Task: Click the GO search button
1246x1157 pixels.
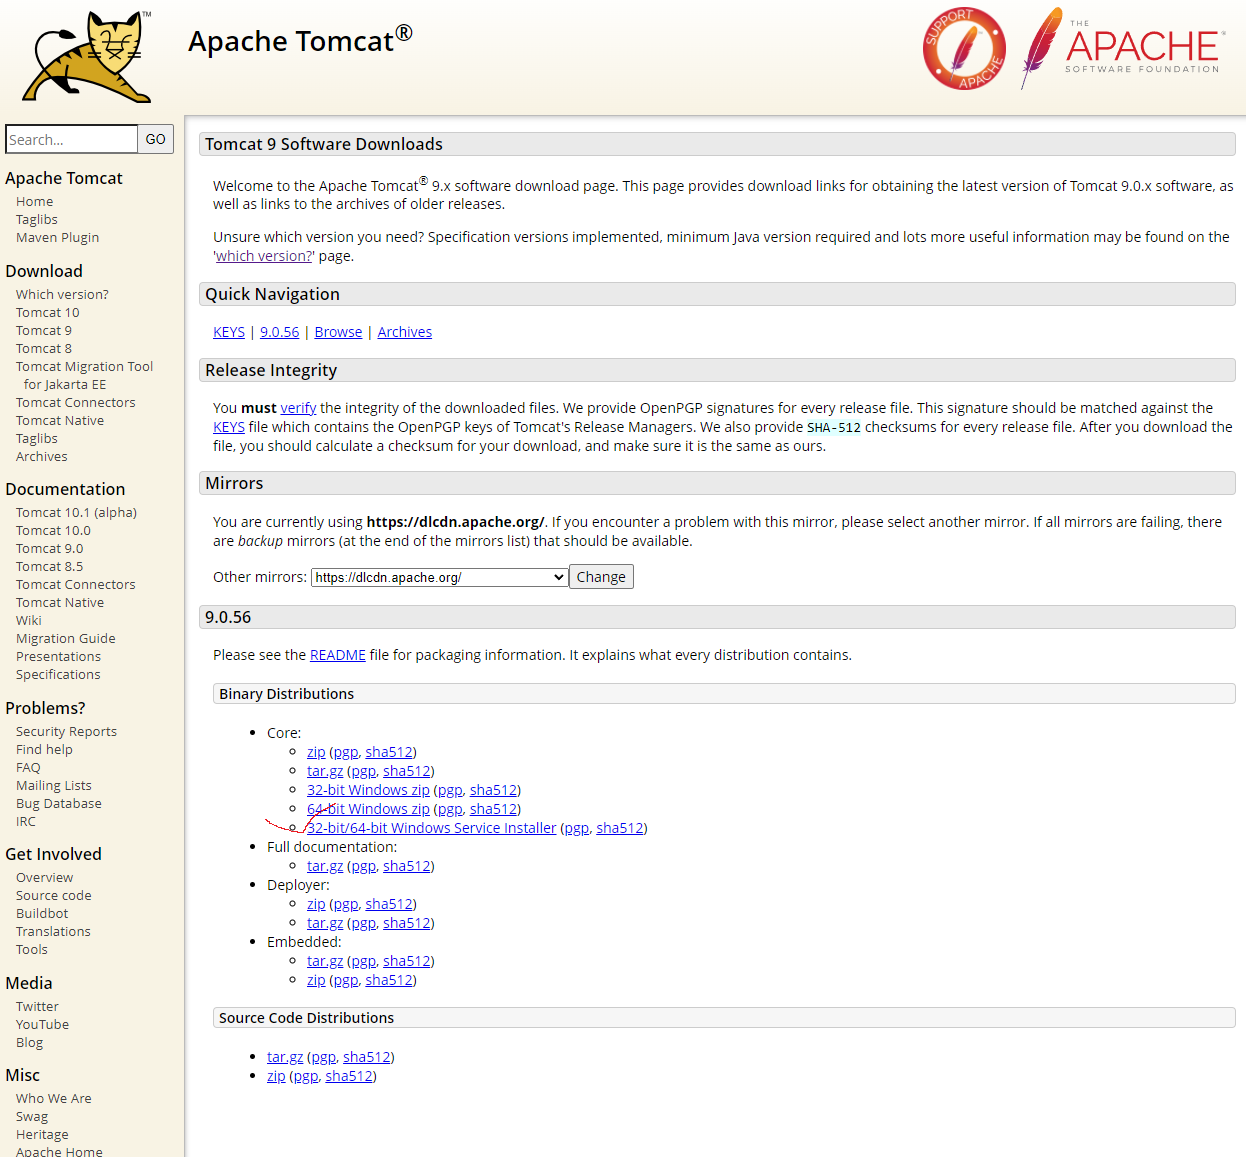Action: 155,139
